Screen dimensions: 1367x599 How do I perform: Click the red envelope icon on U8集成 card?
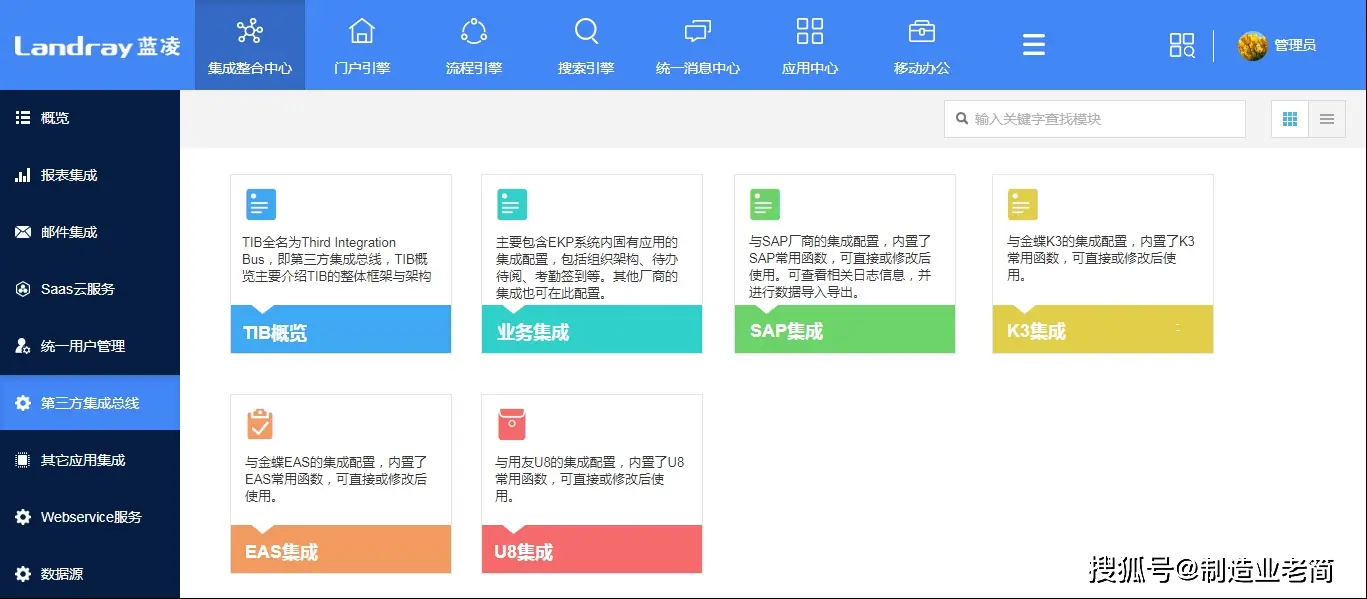(512, 424)
